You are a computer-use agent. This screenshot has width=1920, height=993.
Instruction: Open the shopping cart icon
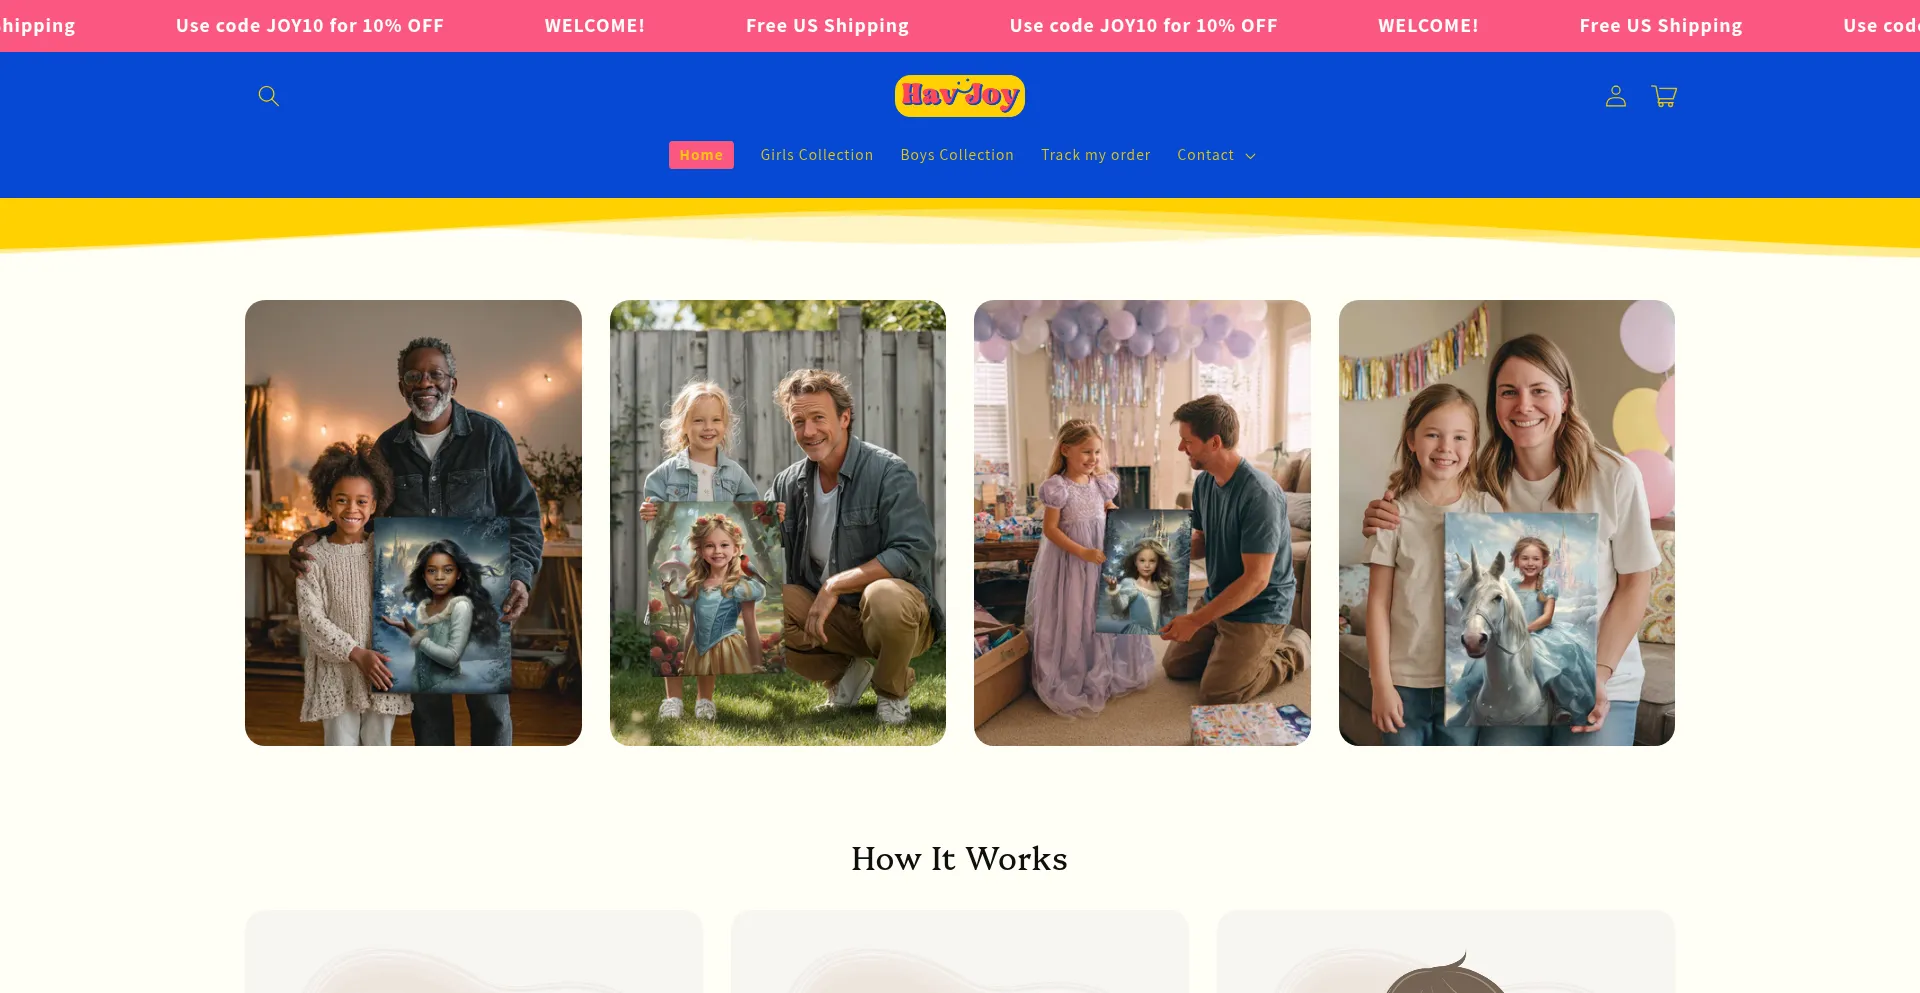point(1664,96)
